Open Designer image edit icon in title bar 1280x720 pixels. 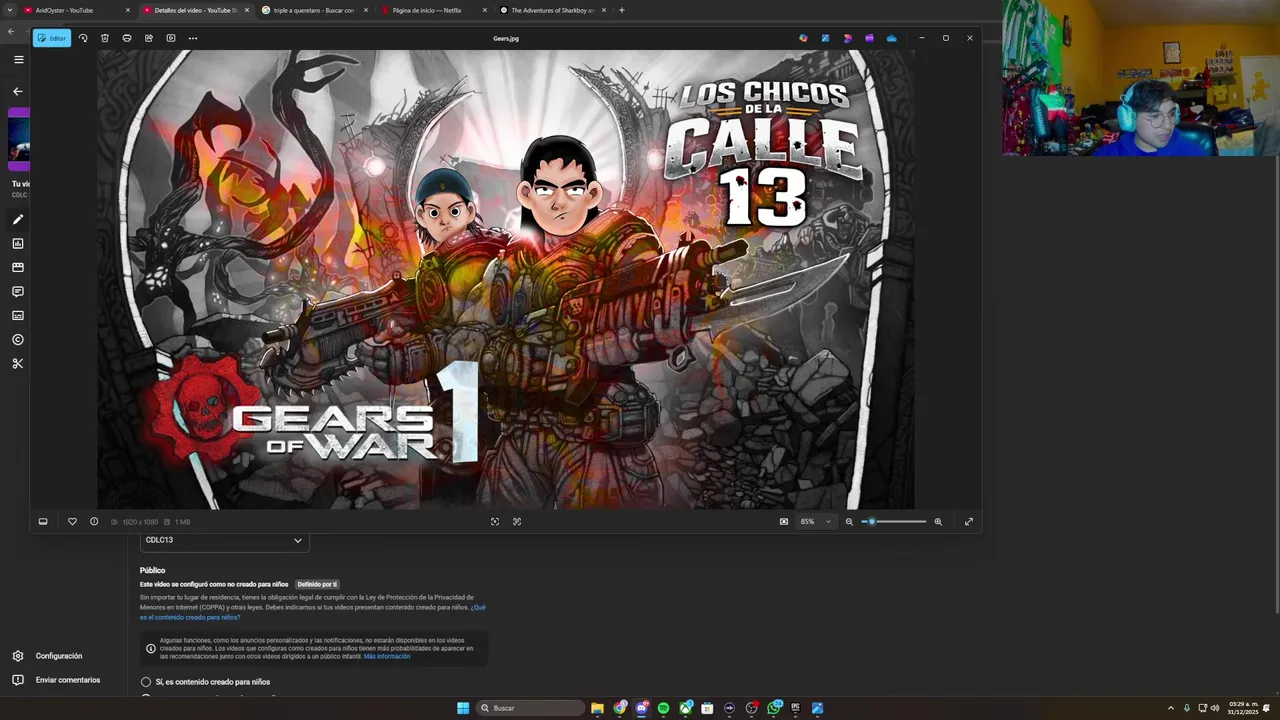(825, 38)
